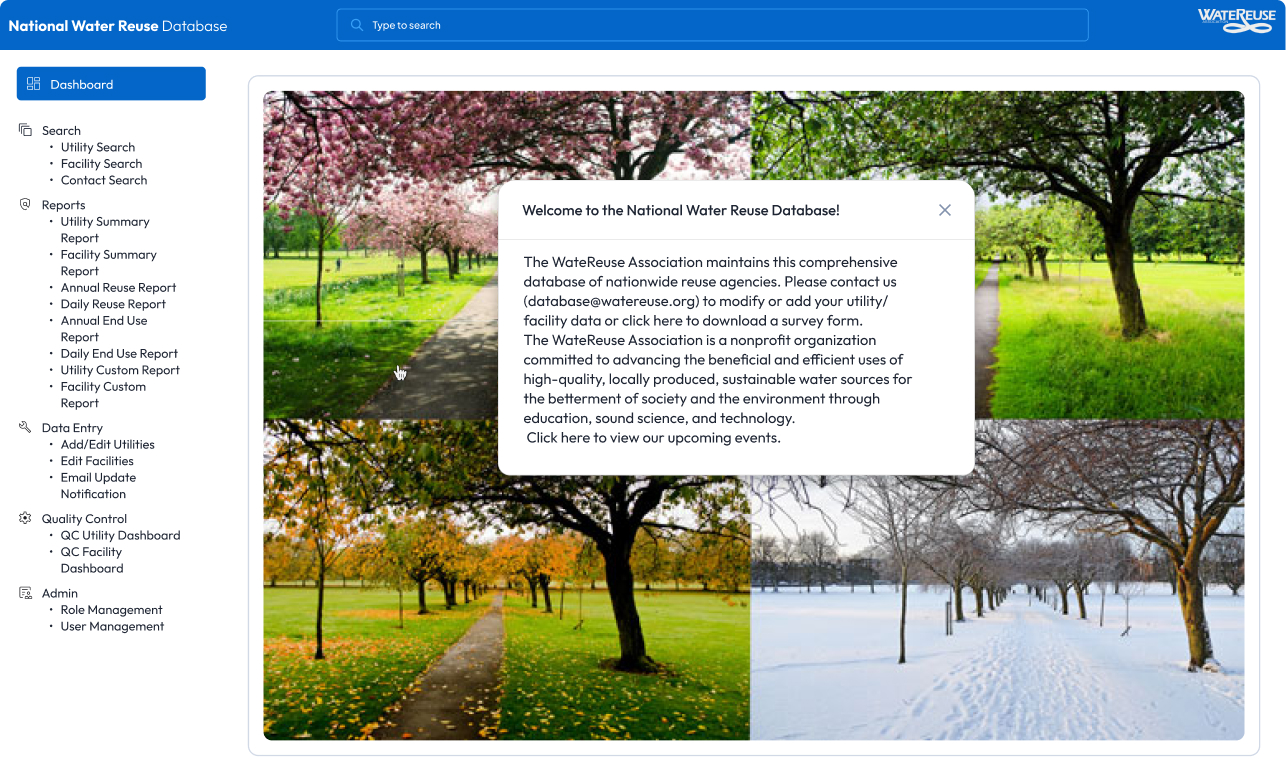
Task: Click the Admin section icon
Action: pyautogui.click(x=25, y=593)
